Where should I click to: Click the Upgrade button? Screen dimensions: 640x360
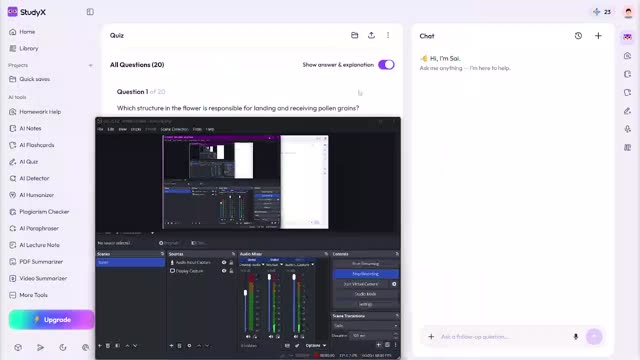51,320
